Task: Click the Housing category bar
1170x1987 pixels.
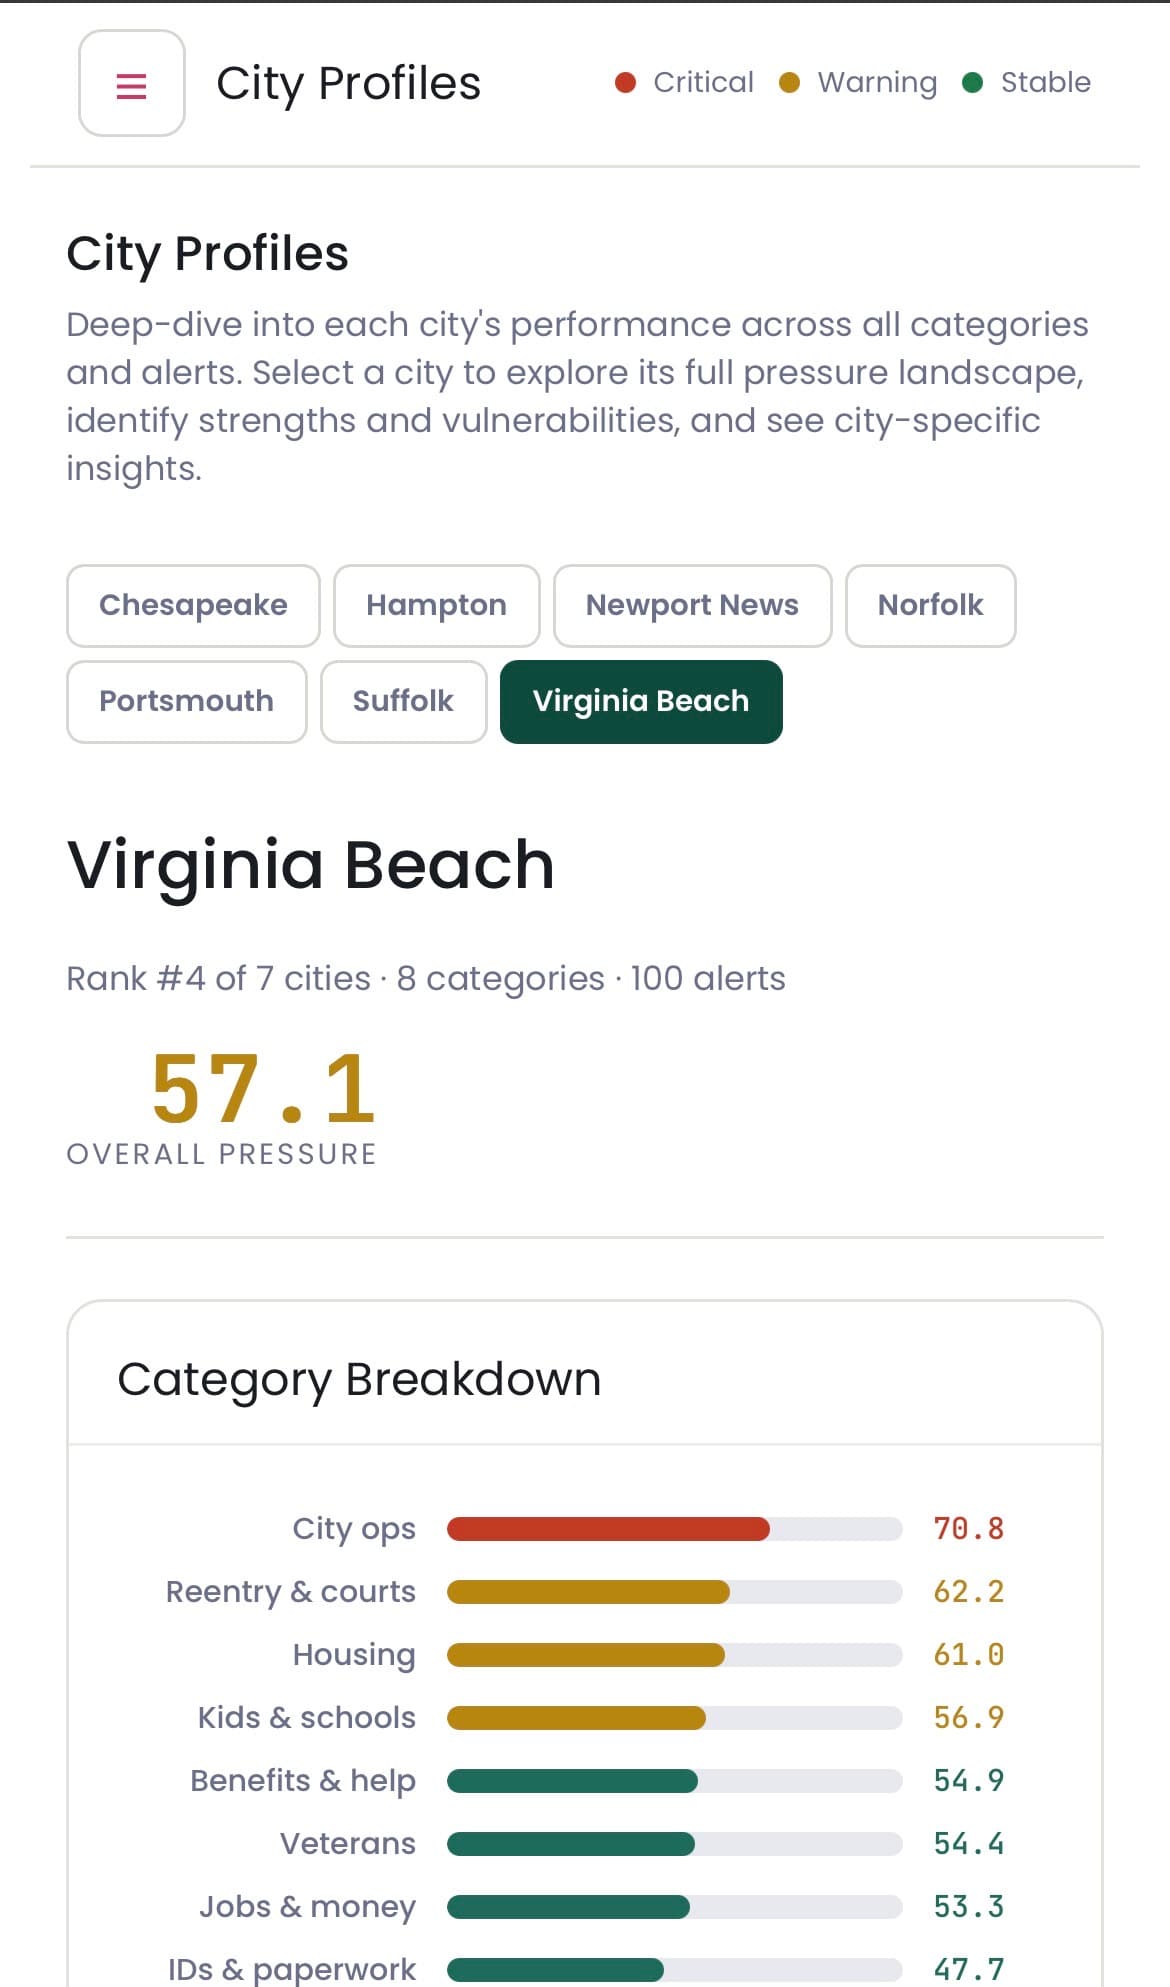Action: pyautogui.click(x=586, y=1655)
